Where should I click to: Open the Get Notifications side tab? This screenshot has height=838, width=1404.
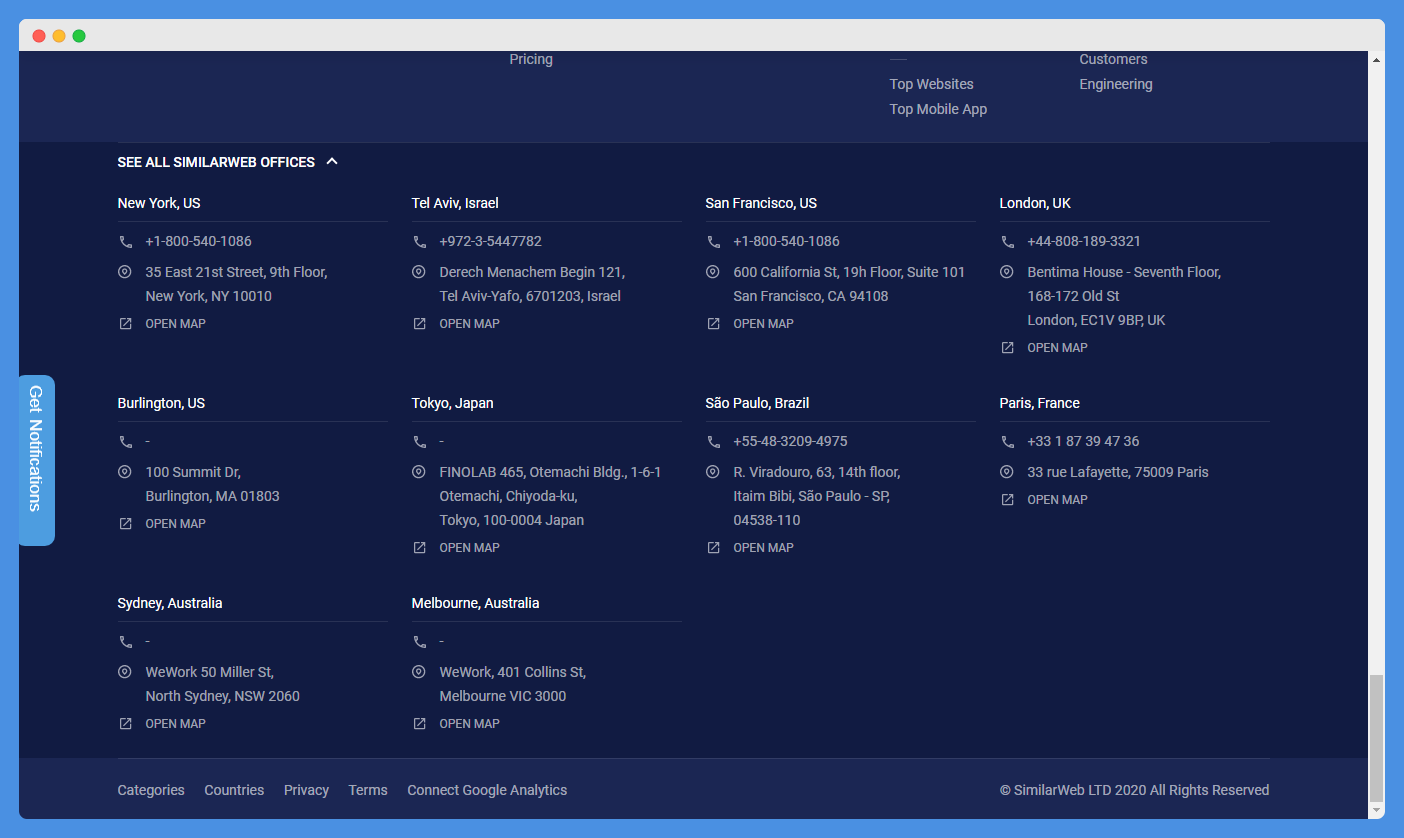click(x=37, y=460)
